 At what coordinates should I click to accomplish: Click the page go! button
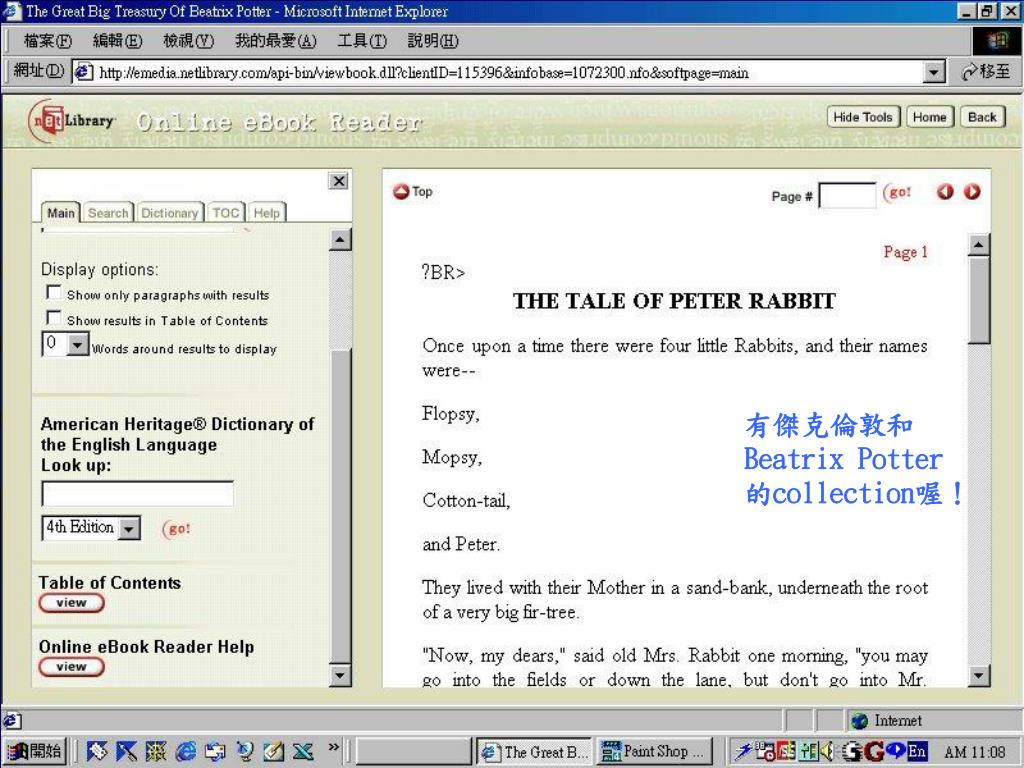(x=897, y=193)
